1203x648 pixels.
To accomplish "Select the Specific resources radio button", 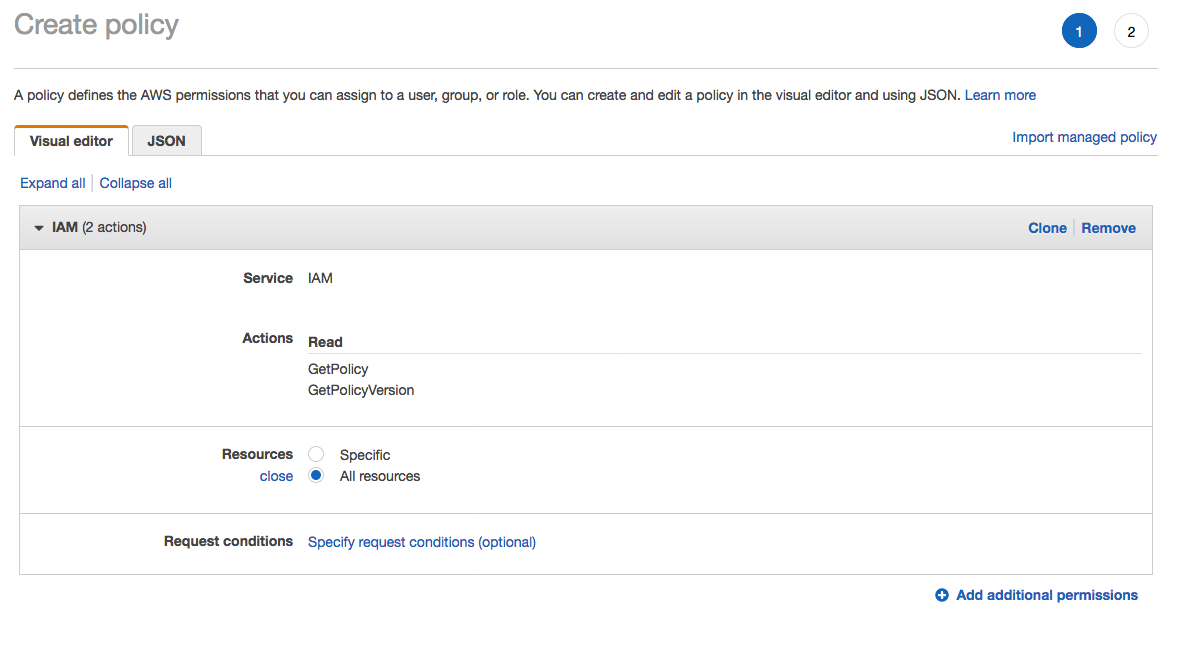I will 316,454.
